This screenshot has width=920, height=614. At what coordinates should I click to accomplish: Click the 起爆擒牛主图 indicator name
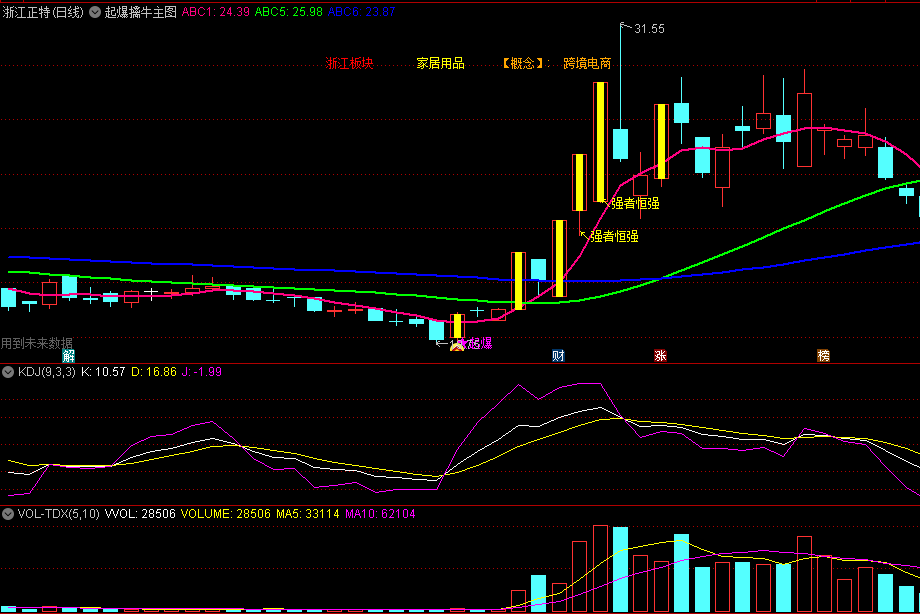point(141,12)
